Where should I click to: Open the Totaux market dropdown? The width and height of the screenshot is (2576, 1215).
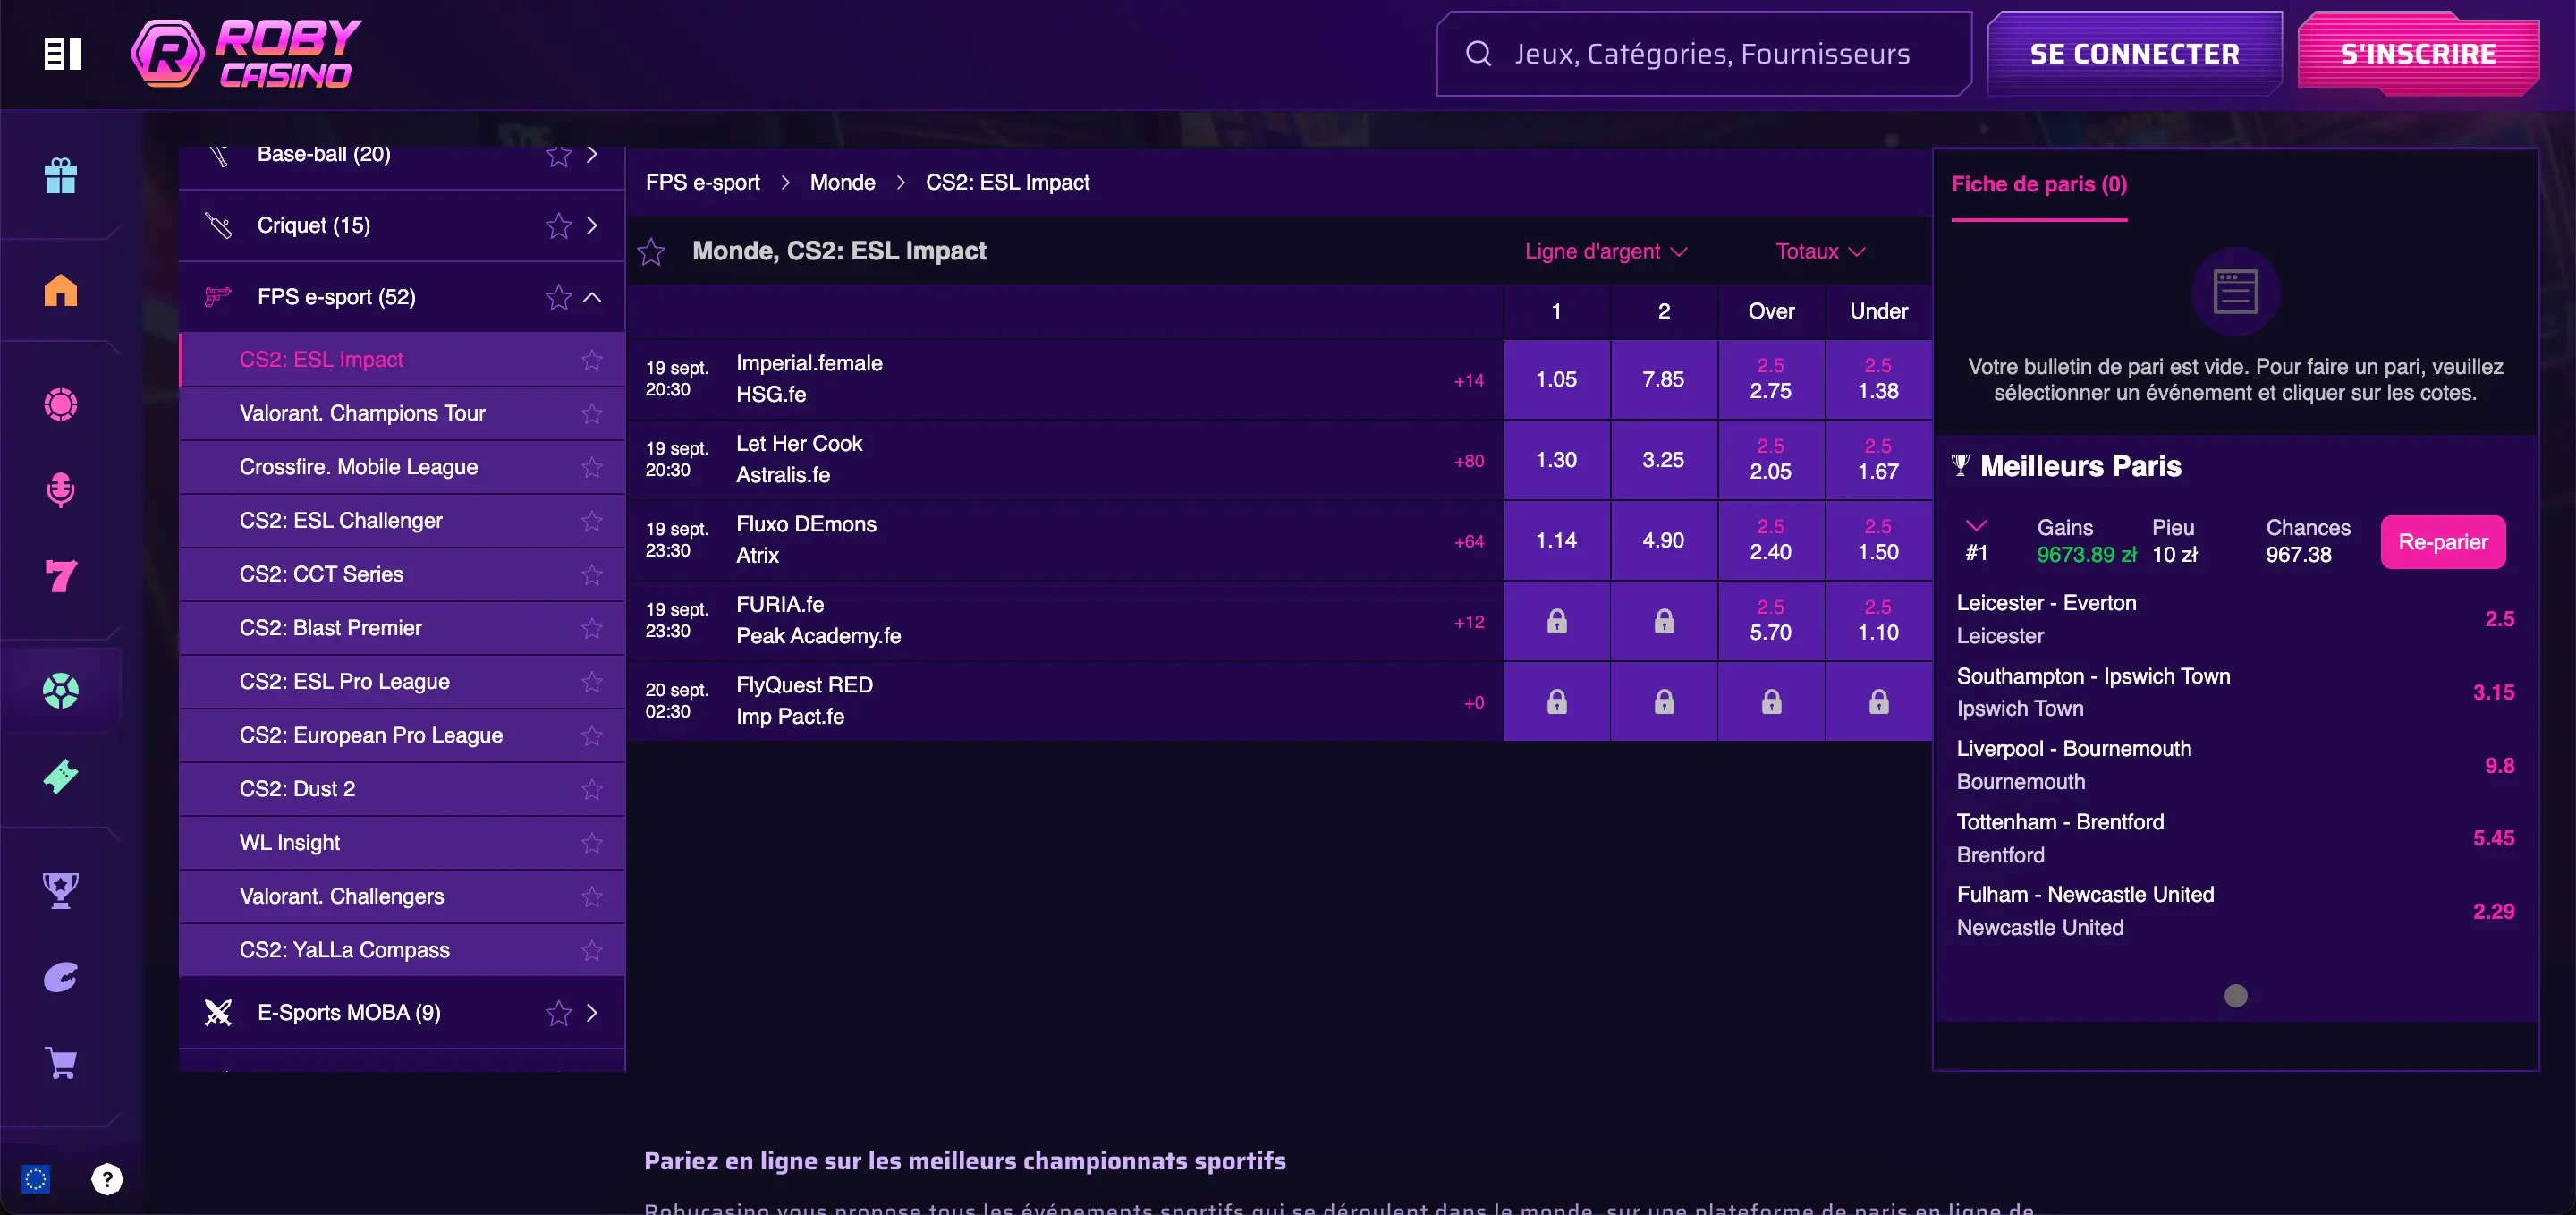coord(1820,251)
